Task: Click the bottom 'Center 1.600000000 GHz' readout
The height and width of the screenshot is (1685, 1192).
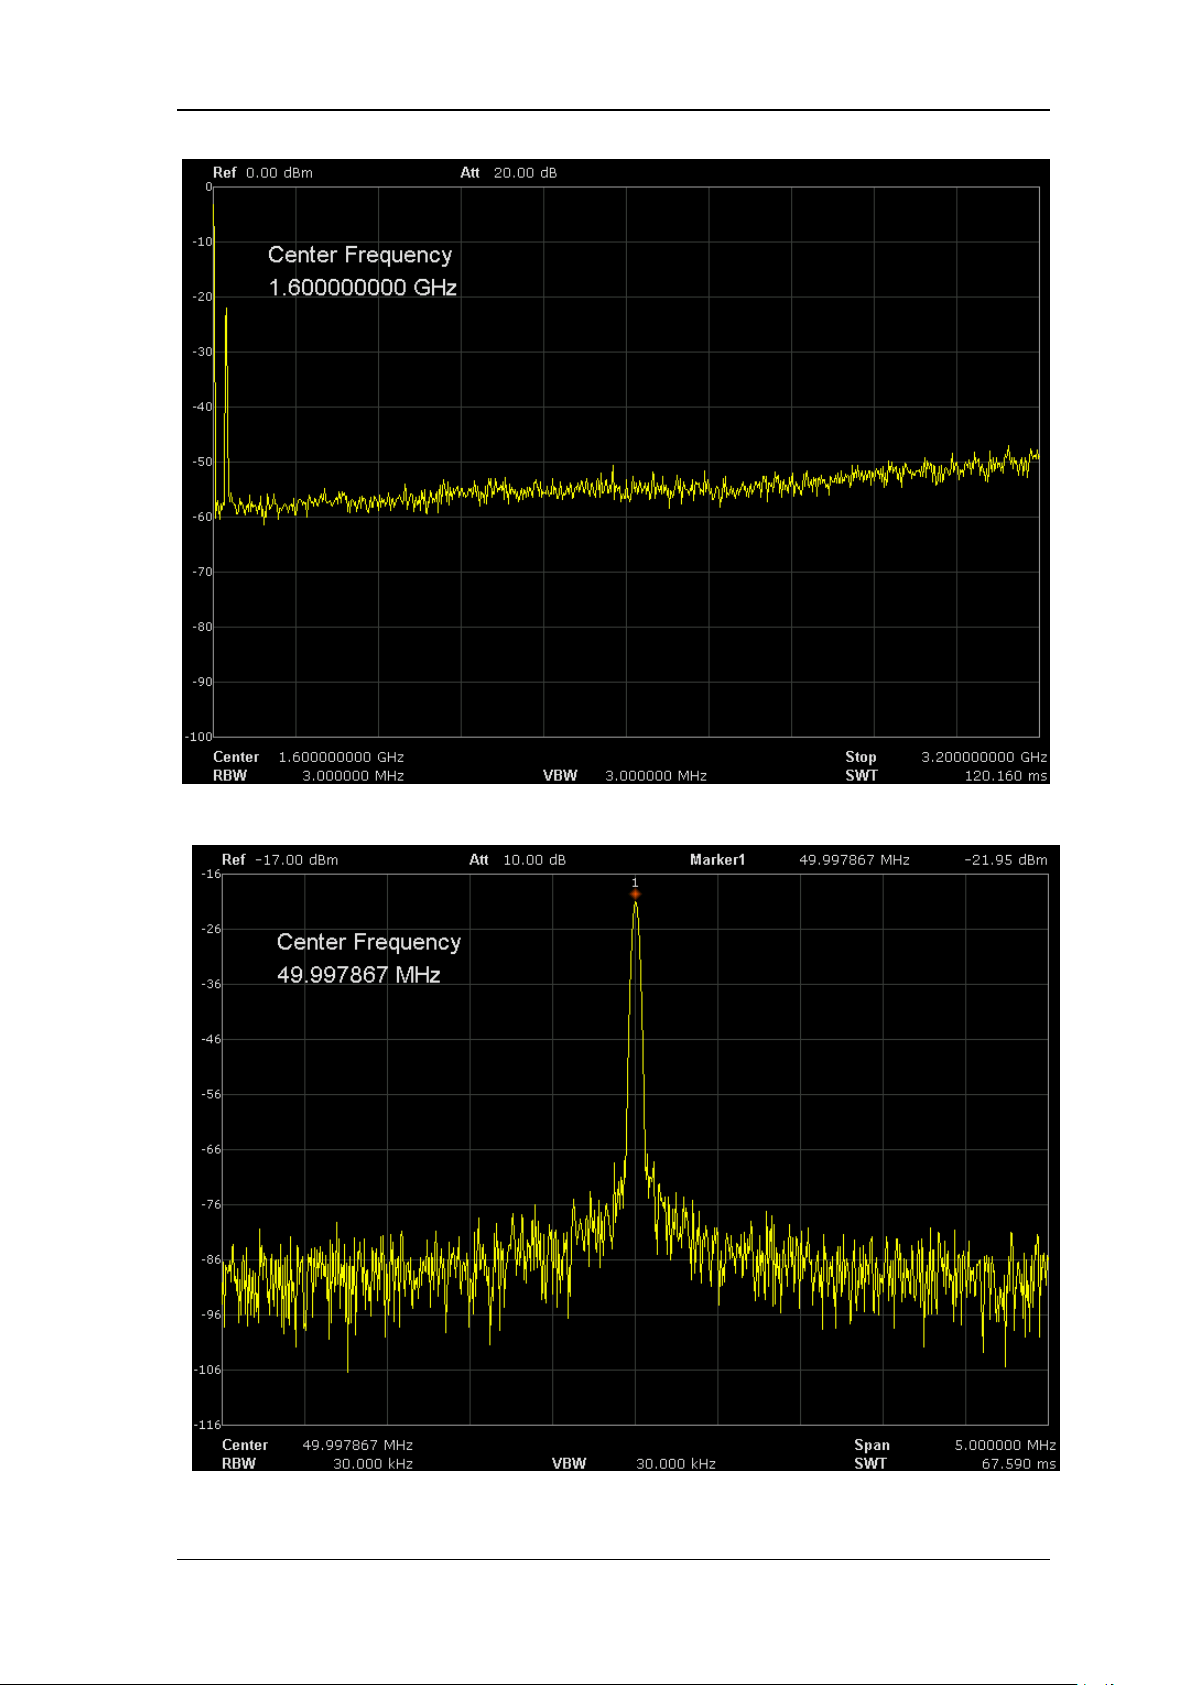Action: tap(308, 757)
